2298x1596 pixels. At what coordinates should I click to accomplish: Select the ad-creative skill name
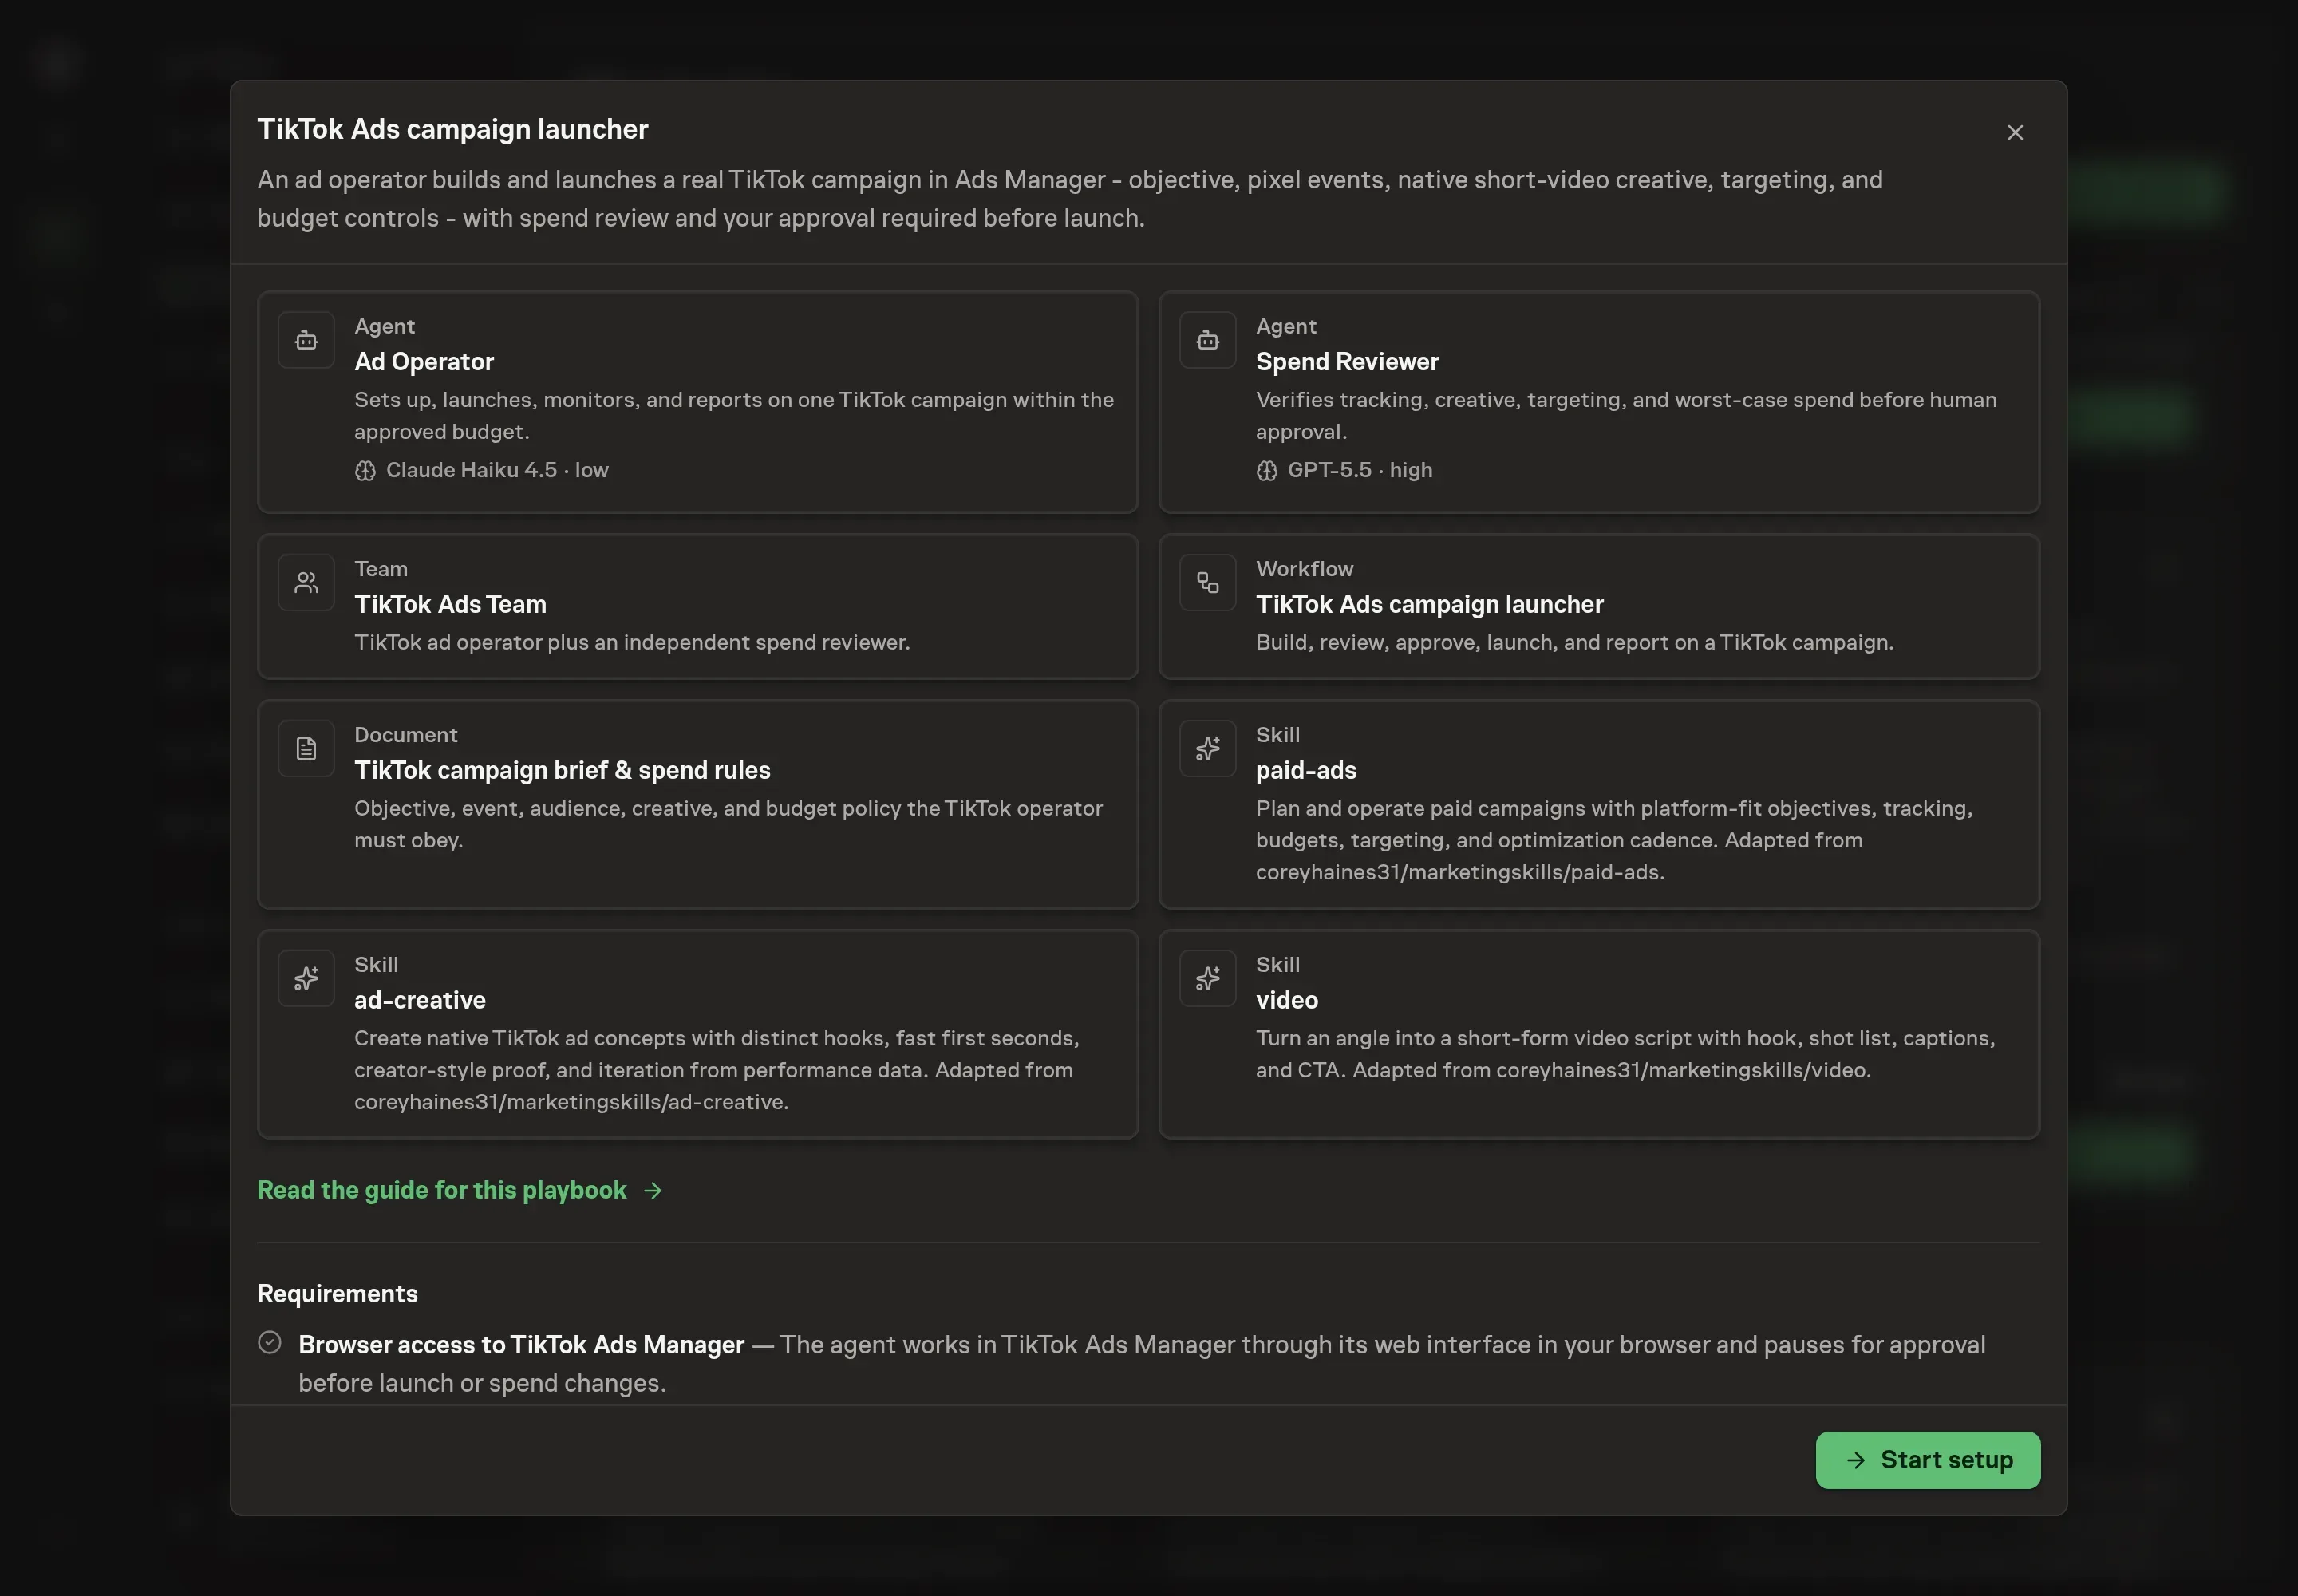(420, 1000)
